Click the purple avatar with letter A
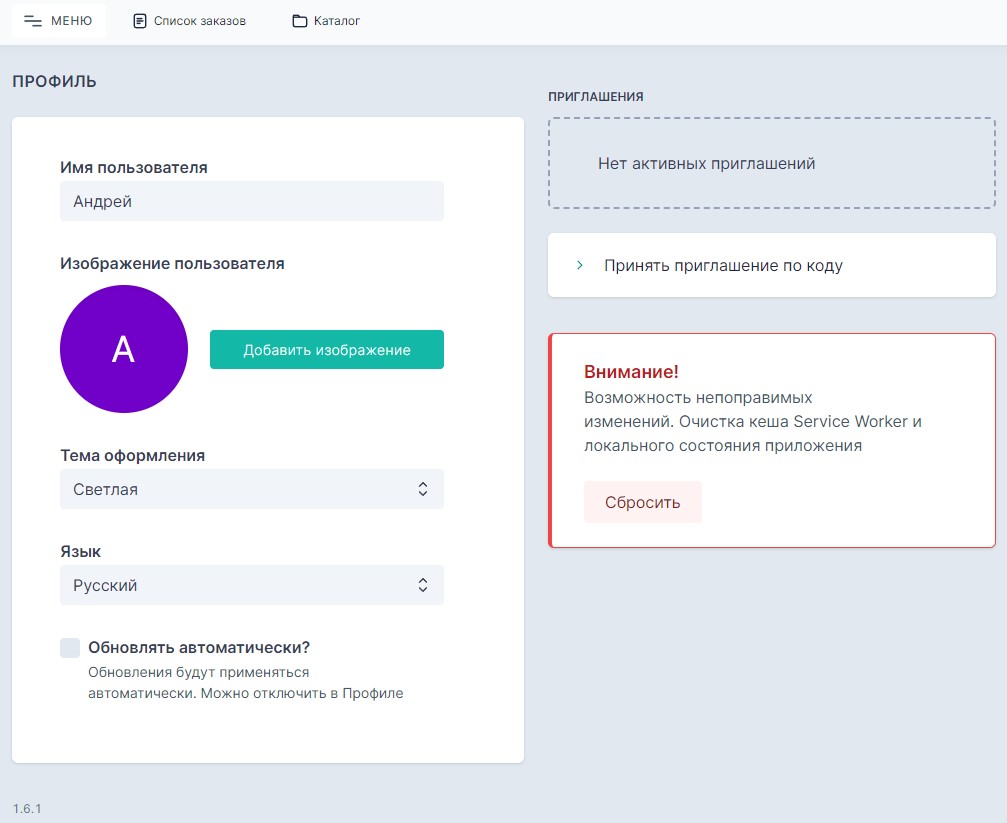Viewport: 1007px width, 823px height. [x=124, y=349]
